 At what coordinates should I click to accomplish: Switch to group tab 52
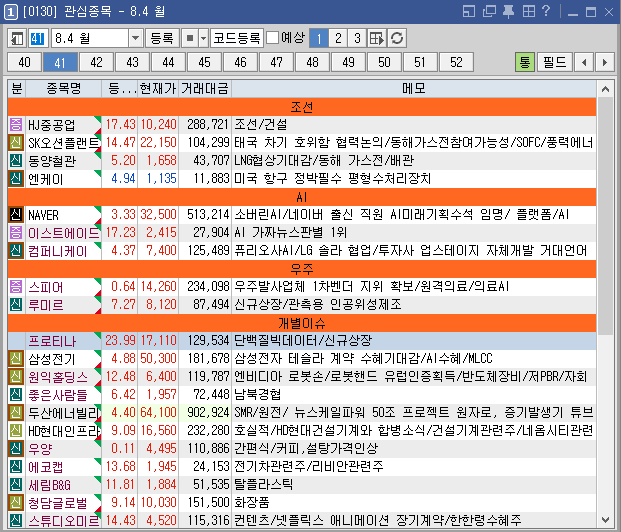click(456, 62)
